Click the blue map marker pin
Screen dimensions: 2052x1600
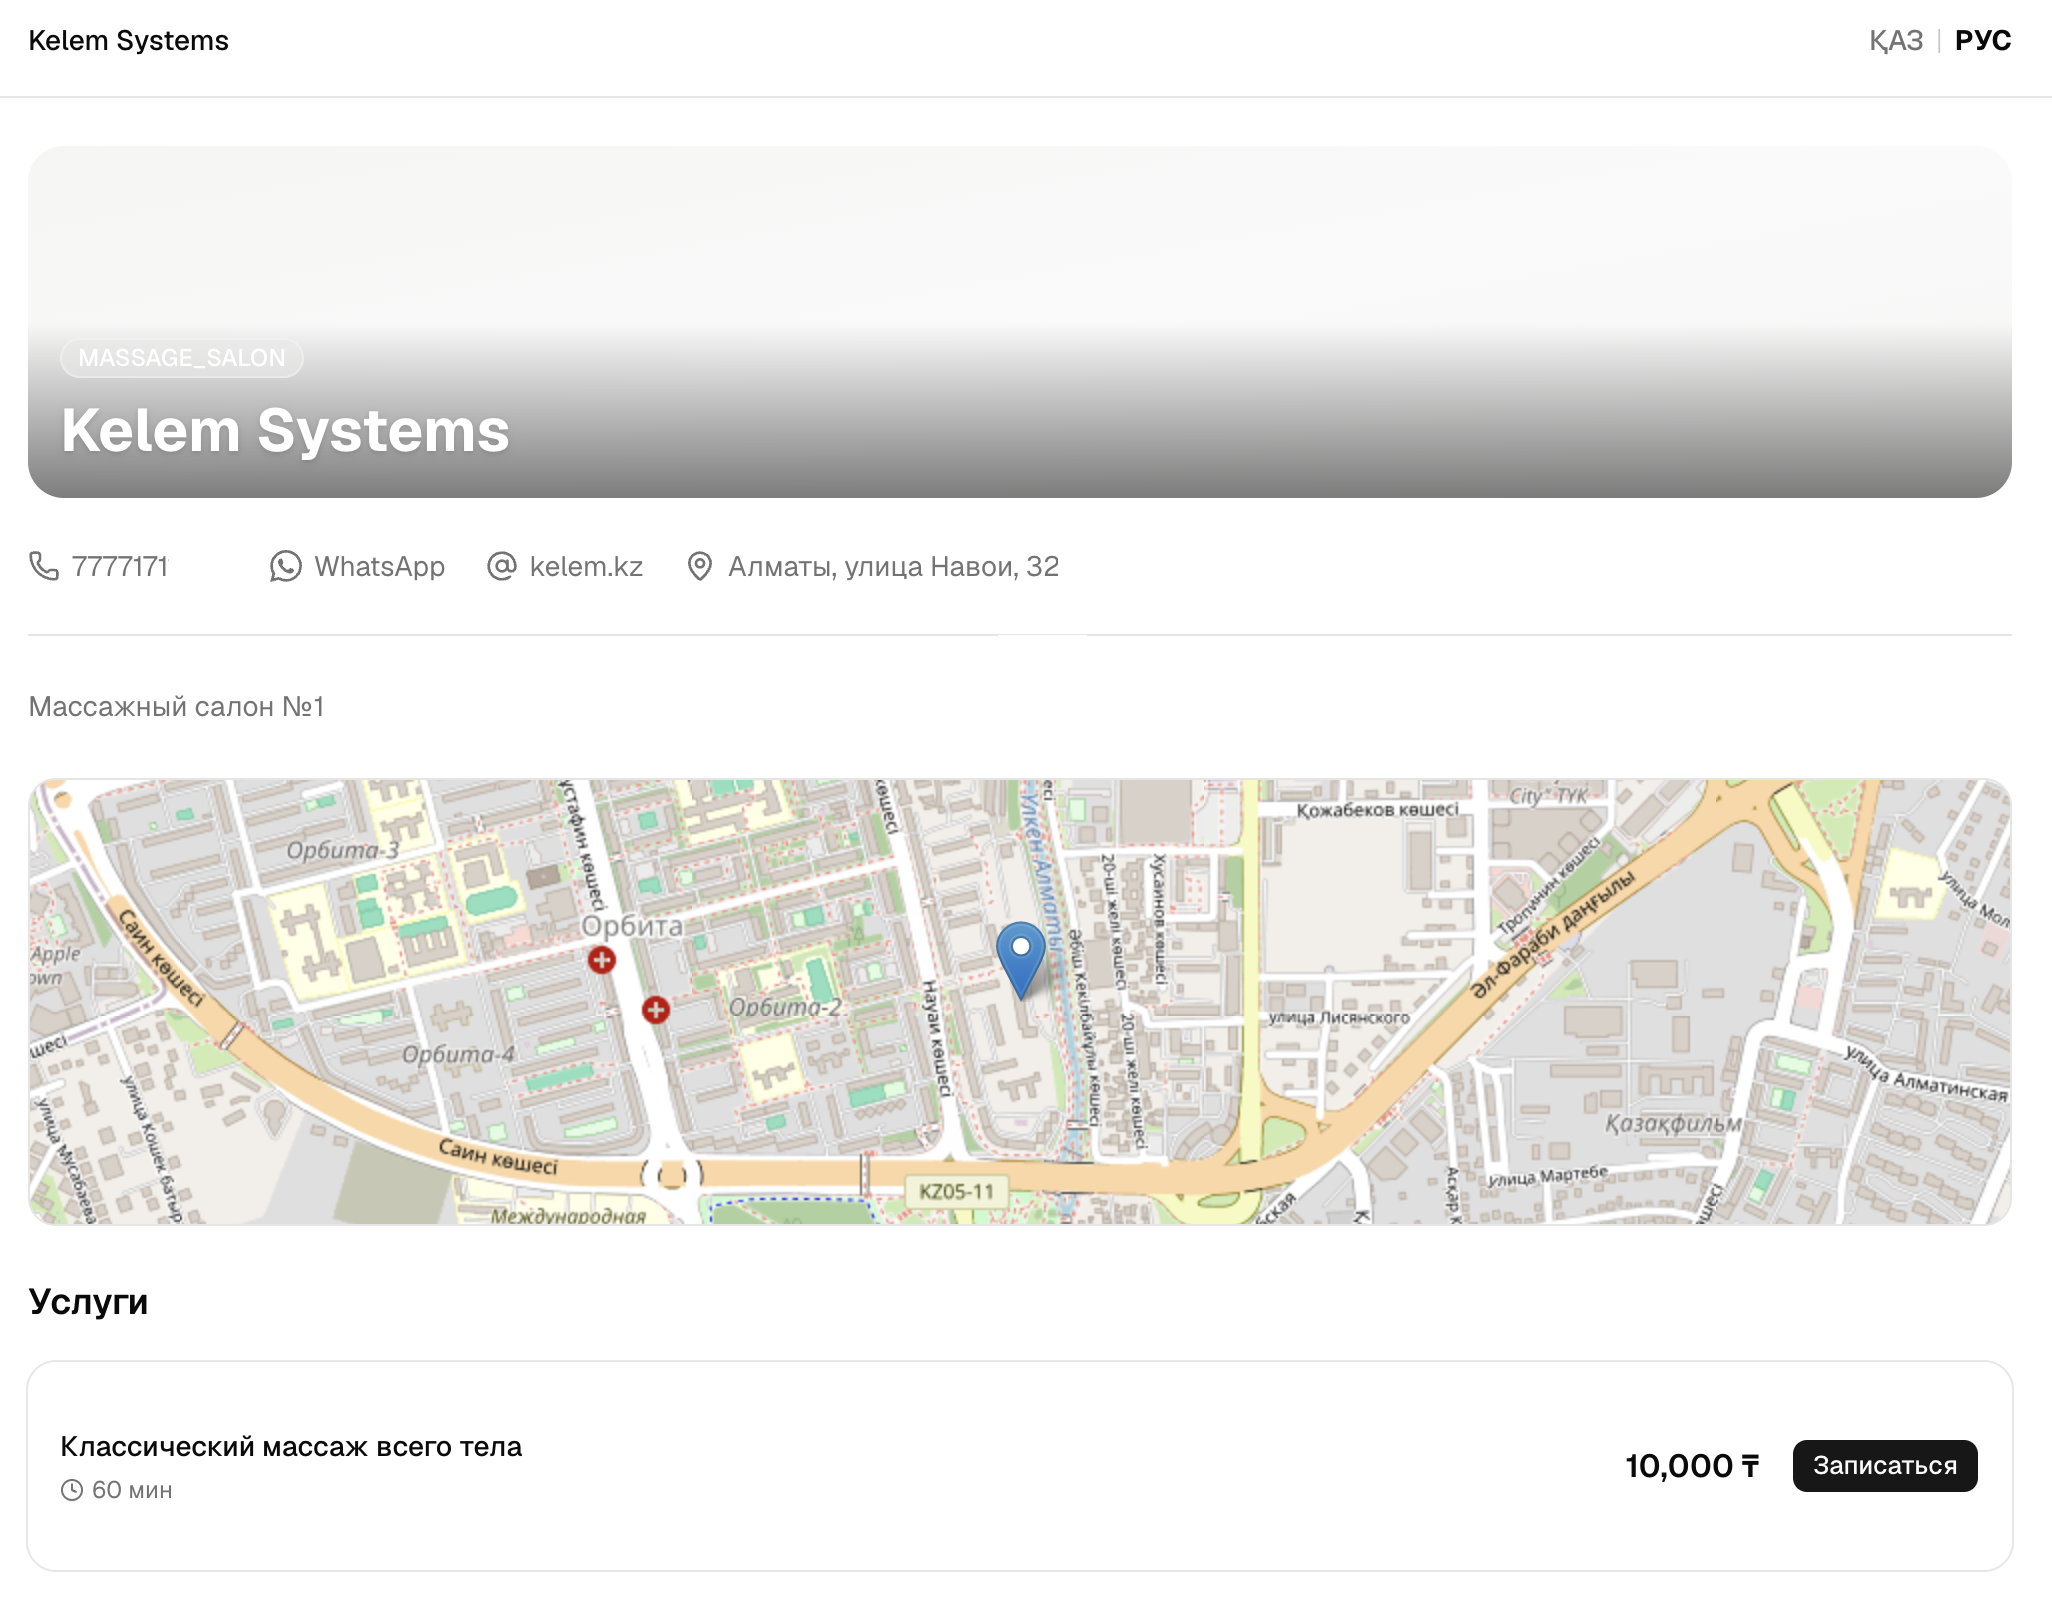click(x=1021, y=960)
